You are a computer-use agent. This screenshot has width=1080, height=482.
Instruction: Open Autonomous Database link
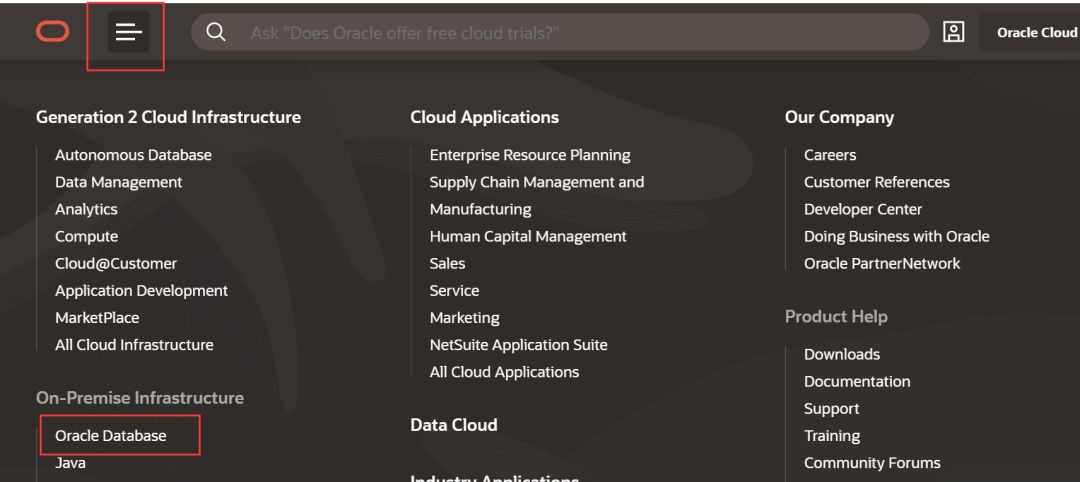tap(133, 155)
